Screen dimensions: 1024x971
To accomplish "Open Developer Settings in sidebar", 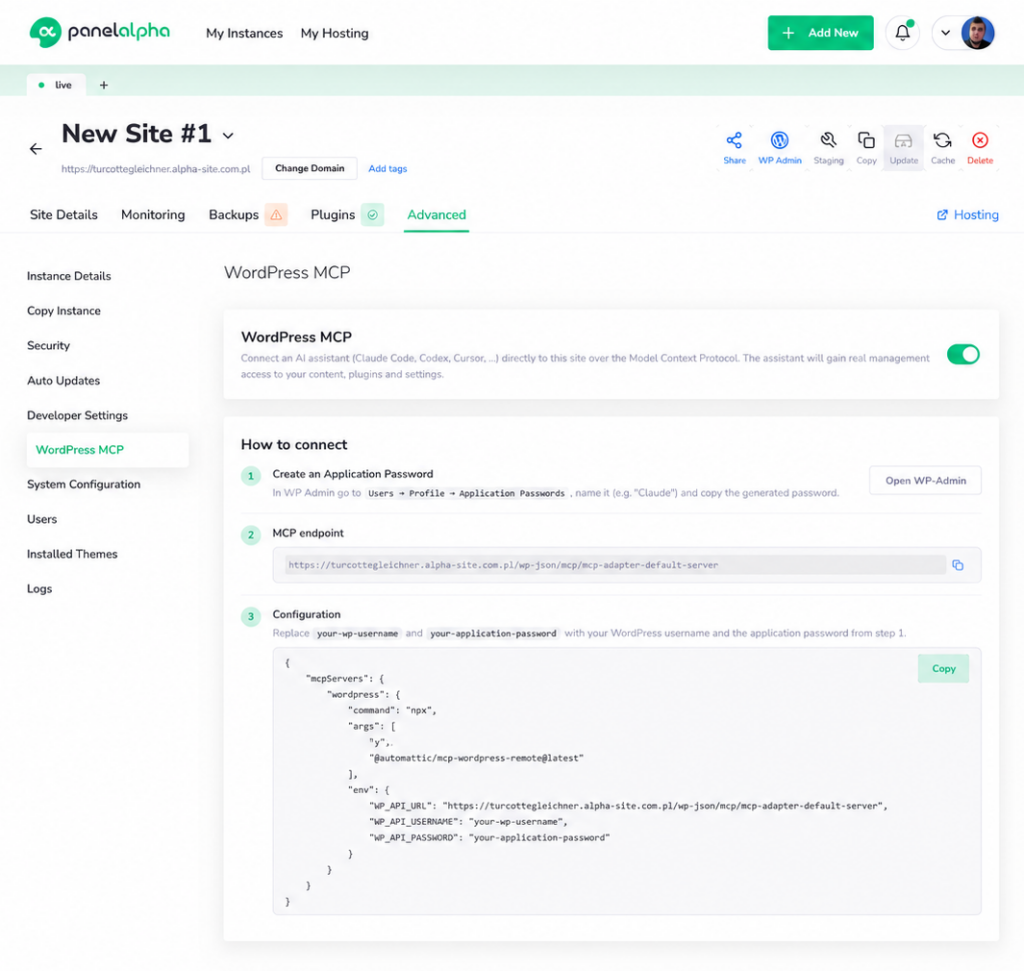I will point(77,415).
